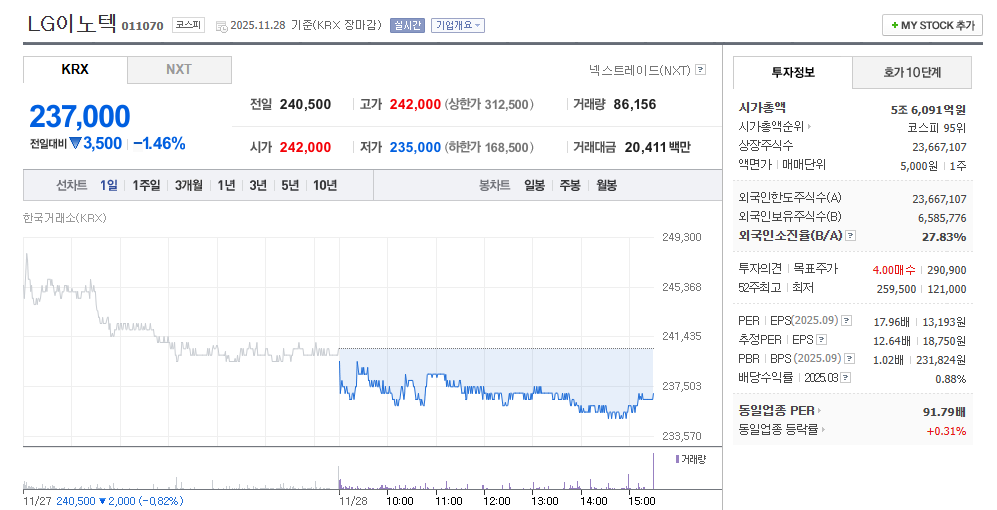
Task: Click the 코스피 95위 ranking value
Action: tap(937, 128)
